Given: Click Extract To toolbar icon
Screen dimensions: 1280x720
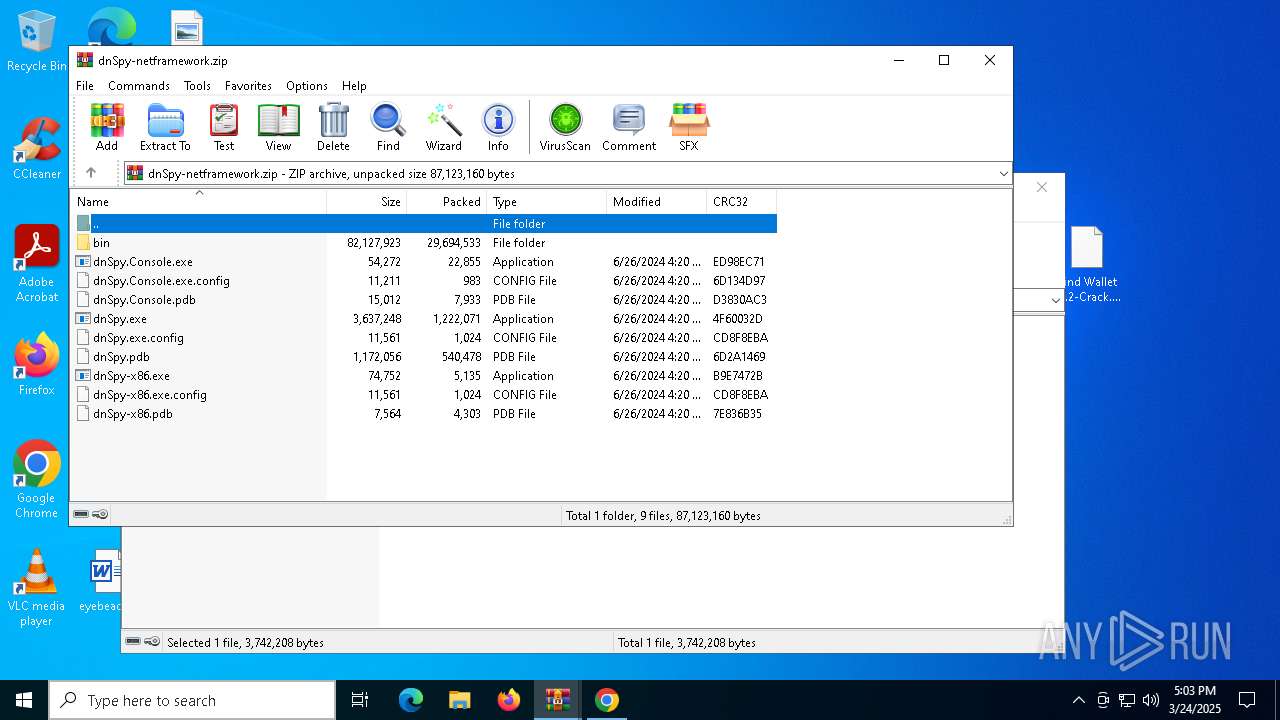Looking at the screenshot, I should [165, 127].
